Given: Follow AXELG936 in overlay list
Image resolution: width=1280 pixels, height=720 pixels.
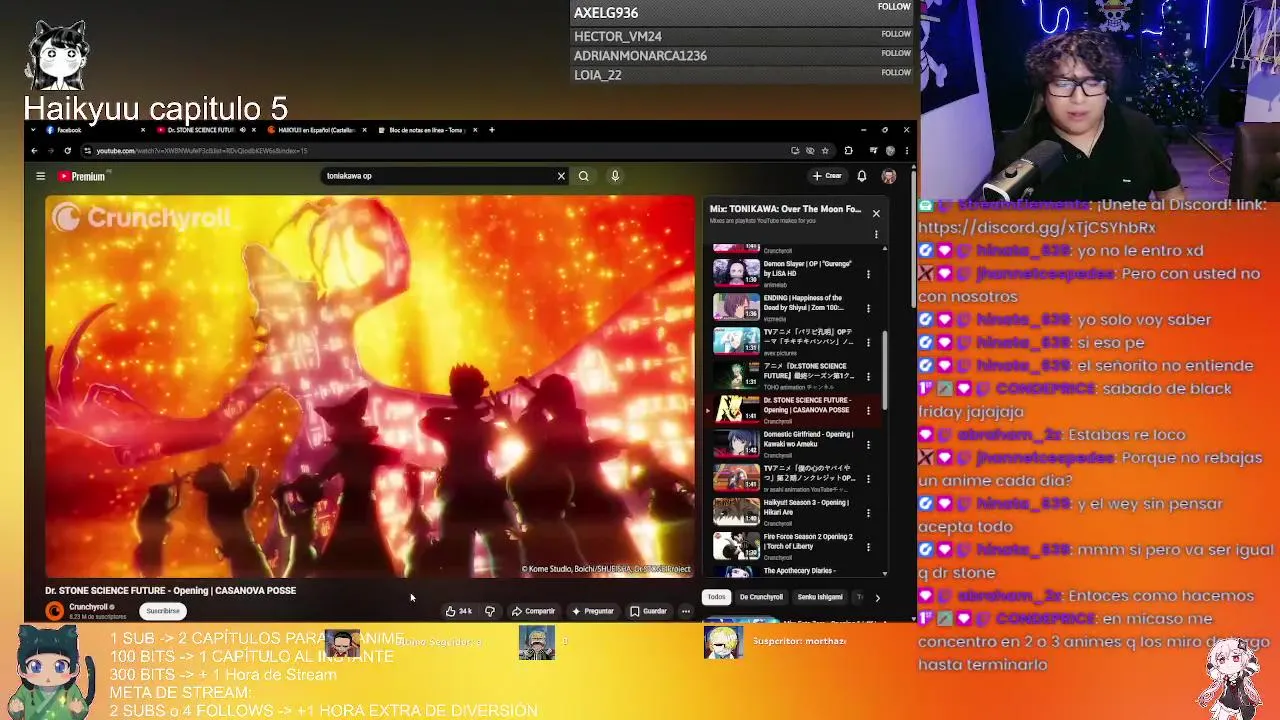Looking at the screenshot, I should (x=894, y=7).
